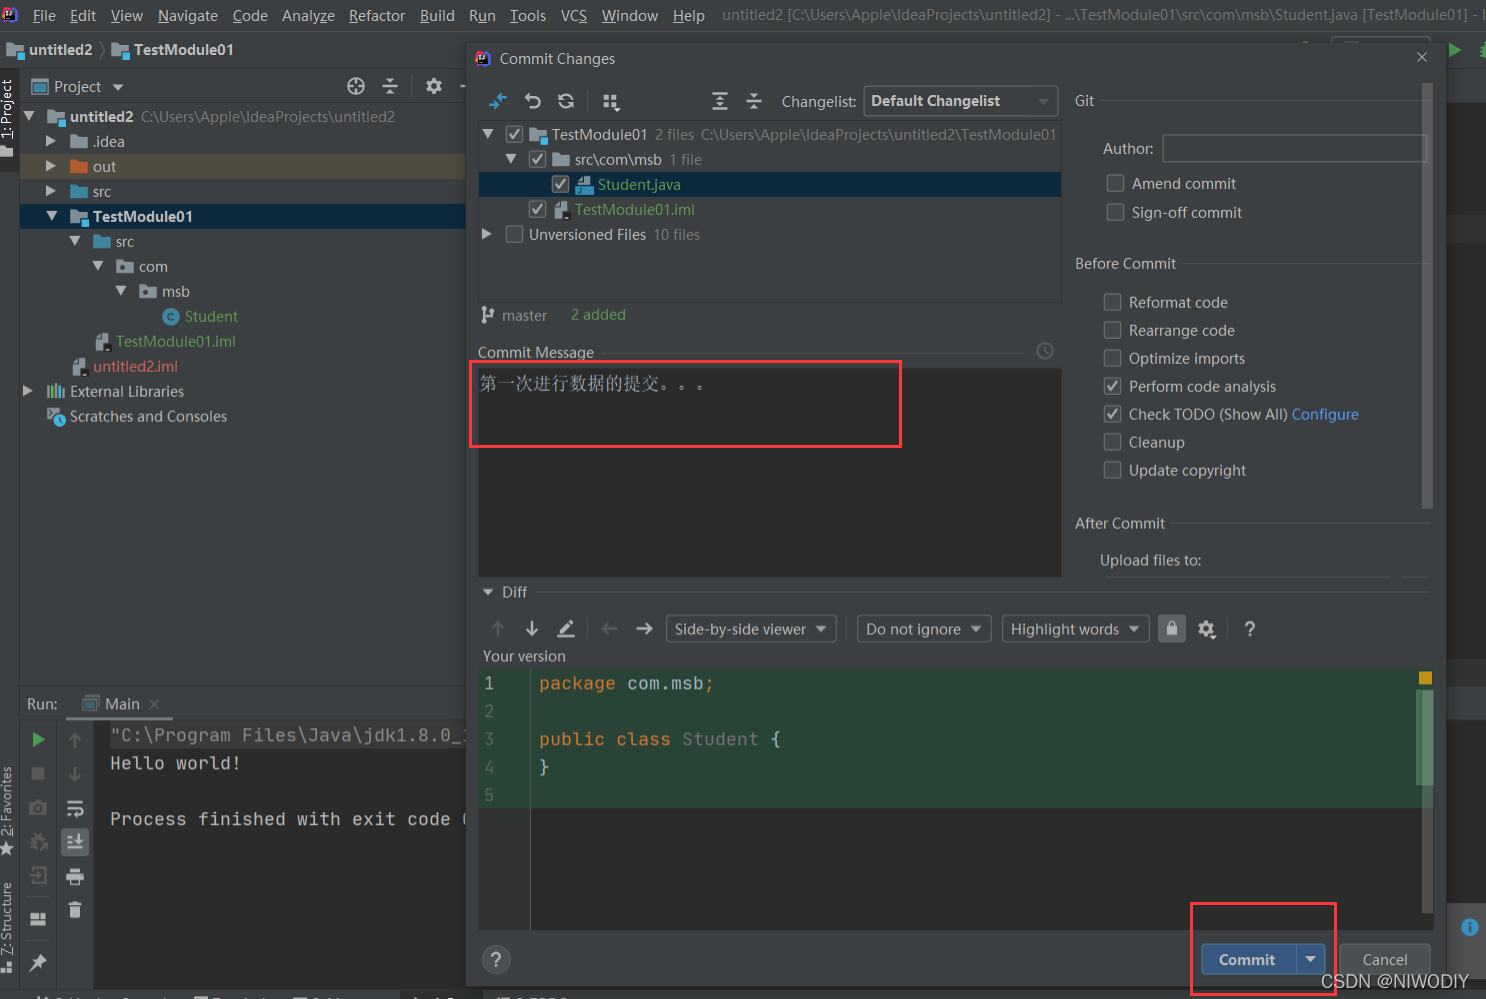Click print icon in Run panel

(x=75, y=877)
